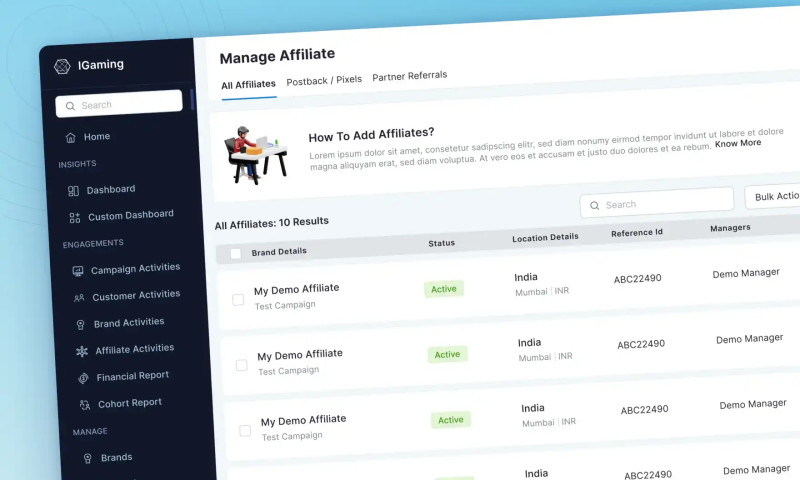
Task: Select the Campaign Activities icon
Action: (78, 271)
